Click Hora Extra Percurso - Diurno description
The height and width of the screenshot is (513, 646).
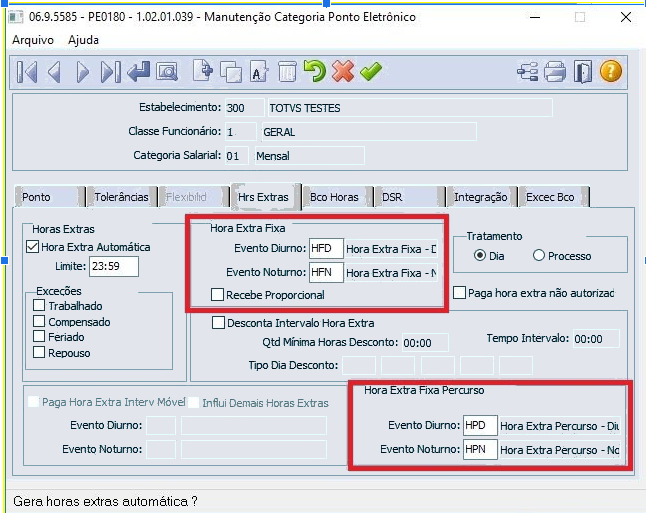click(559, 426)
